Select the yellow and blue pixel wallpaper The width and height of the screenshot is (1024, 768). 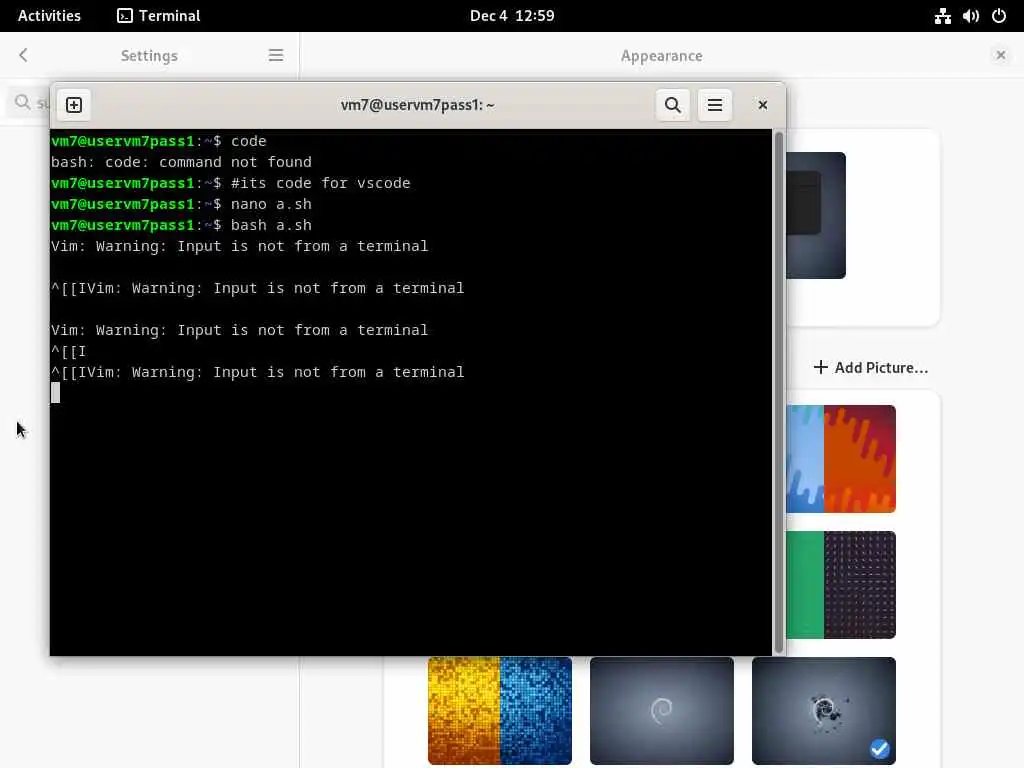500,711
